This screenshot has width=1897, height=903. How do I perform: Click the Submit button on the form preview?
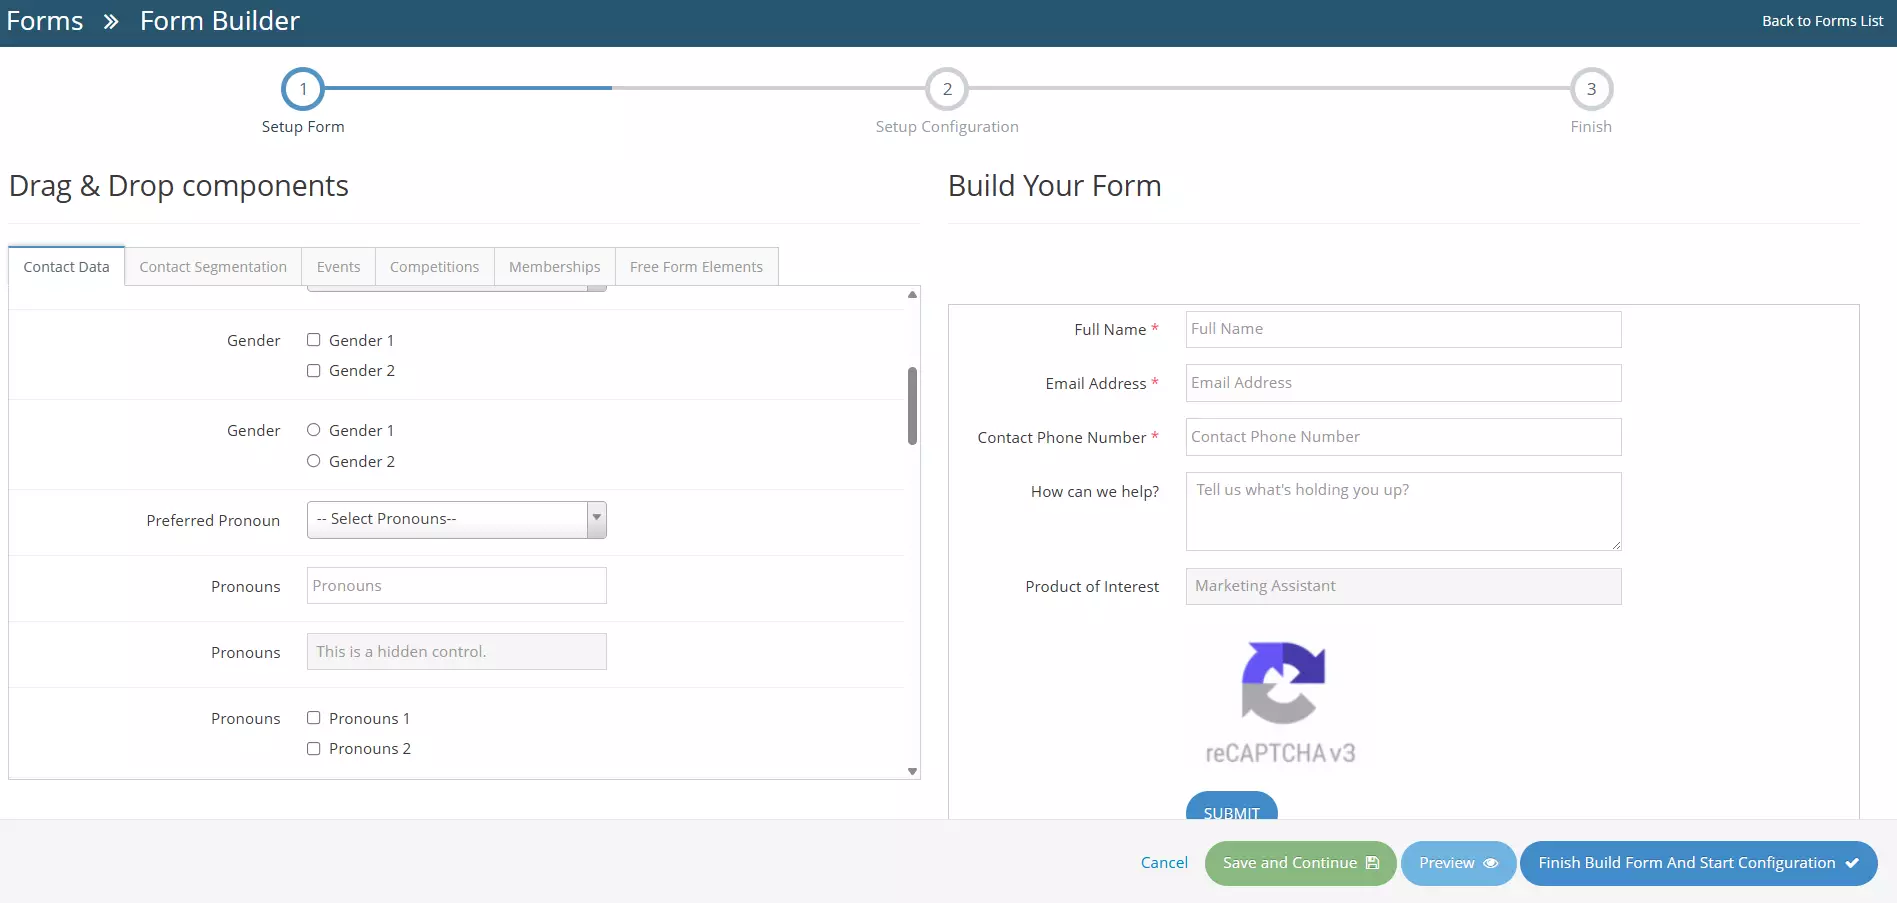[x=1231, y=812]
